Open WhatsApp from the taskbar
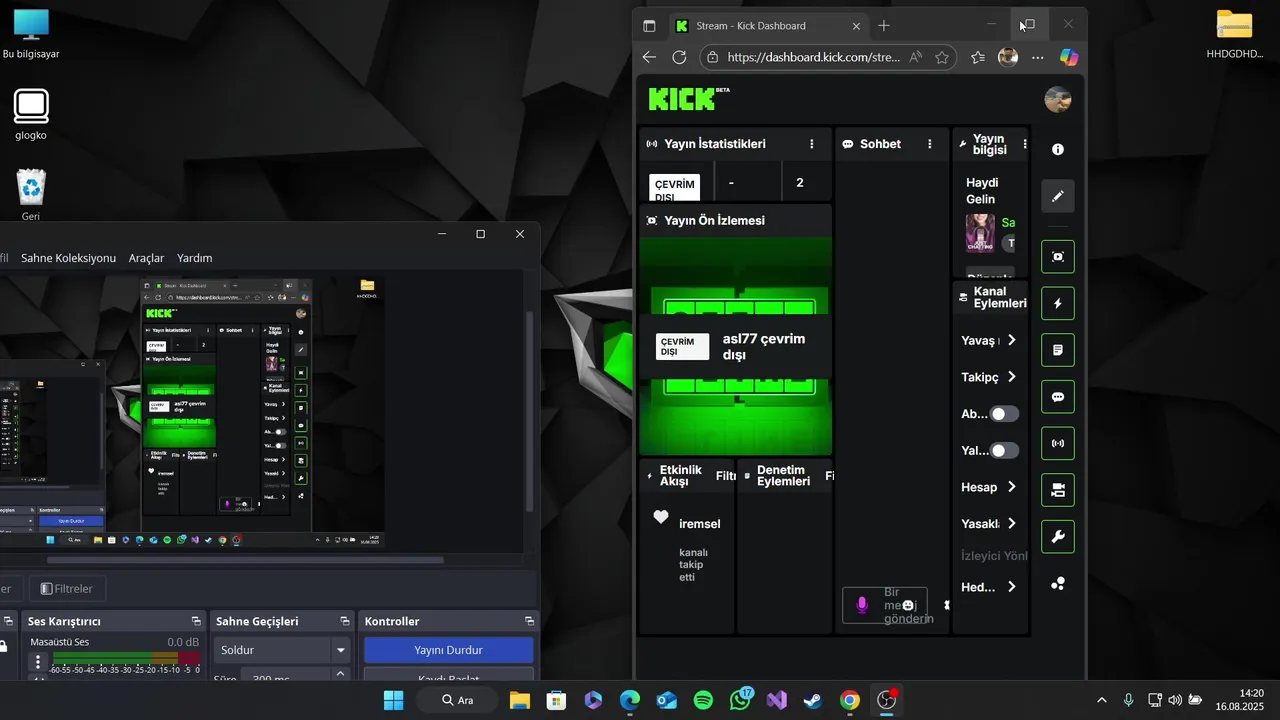Screen dimensions: 1280x720 click(740, 700)
